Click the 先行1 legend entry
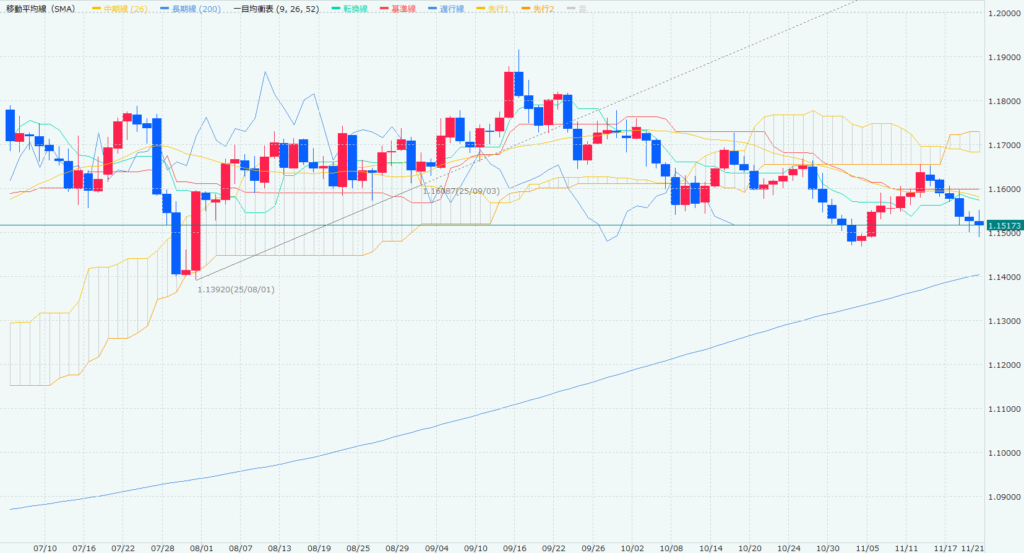Image resolution: width=1024 pixels, height=553 pixels. (x=512, y=8)
